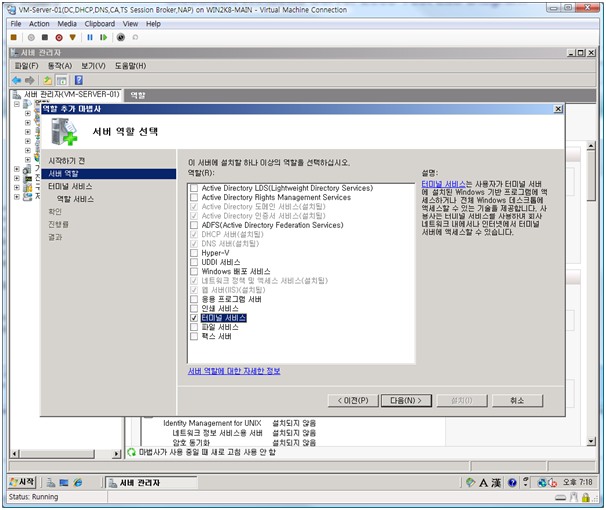The width and height of the screenshot is (606, 510).
Task: Click the refresh icon in Server Manager status line
Action: pos(131,452)
